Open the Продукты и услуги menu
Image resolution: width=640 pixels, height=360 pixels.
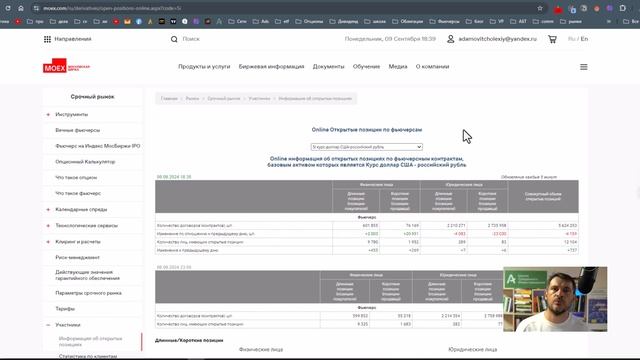coord(204,67)
